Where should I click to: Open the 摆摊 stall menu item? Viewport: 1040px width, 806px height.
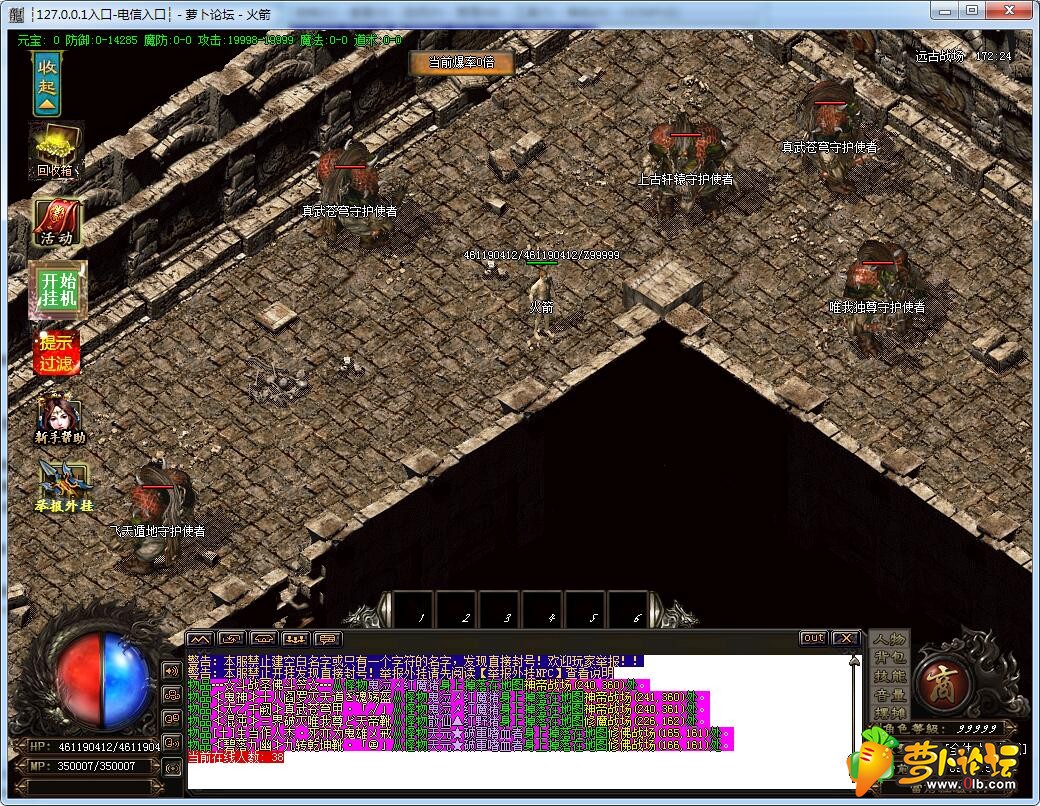[x=889, y=714]
